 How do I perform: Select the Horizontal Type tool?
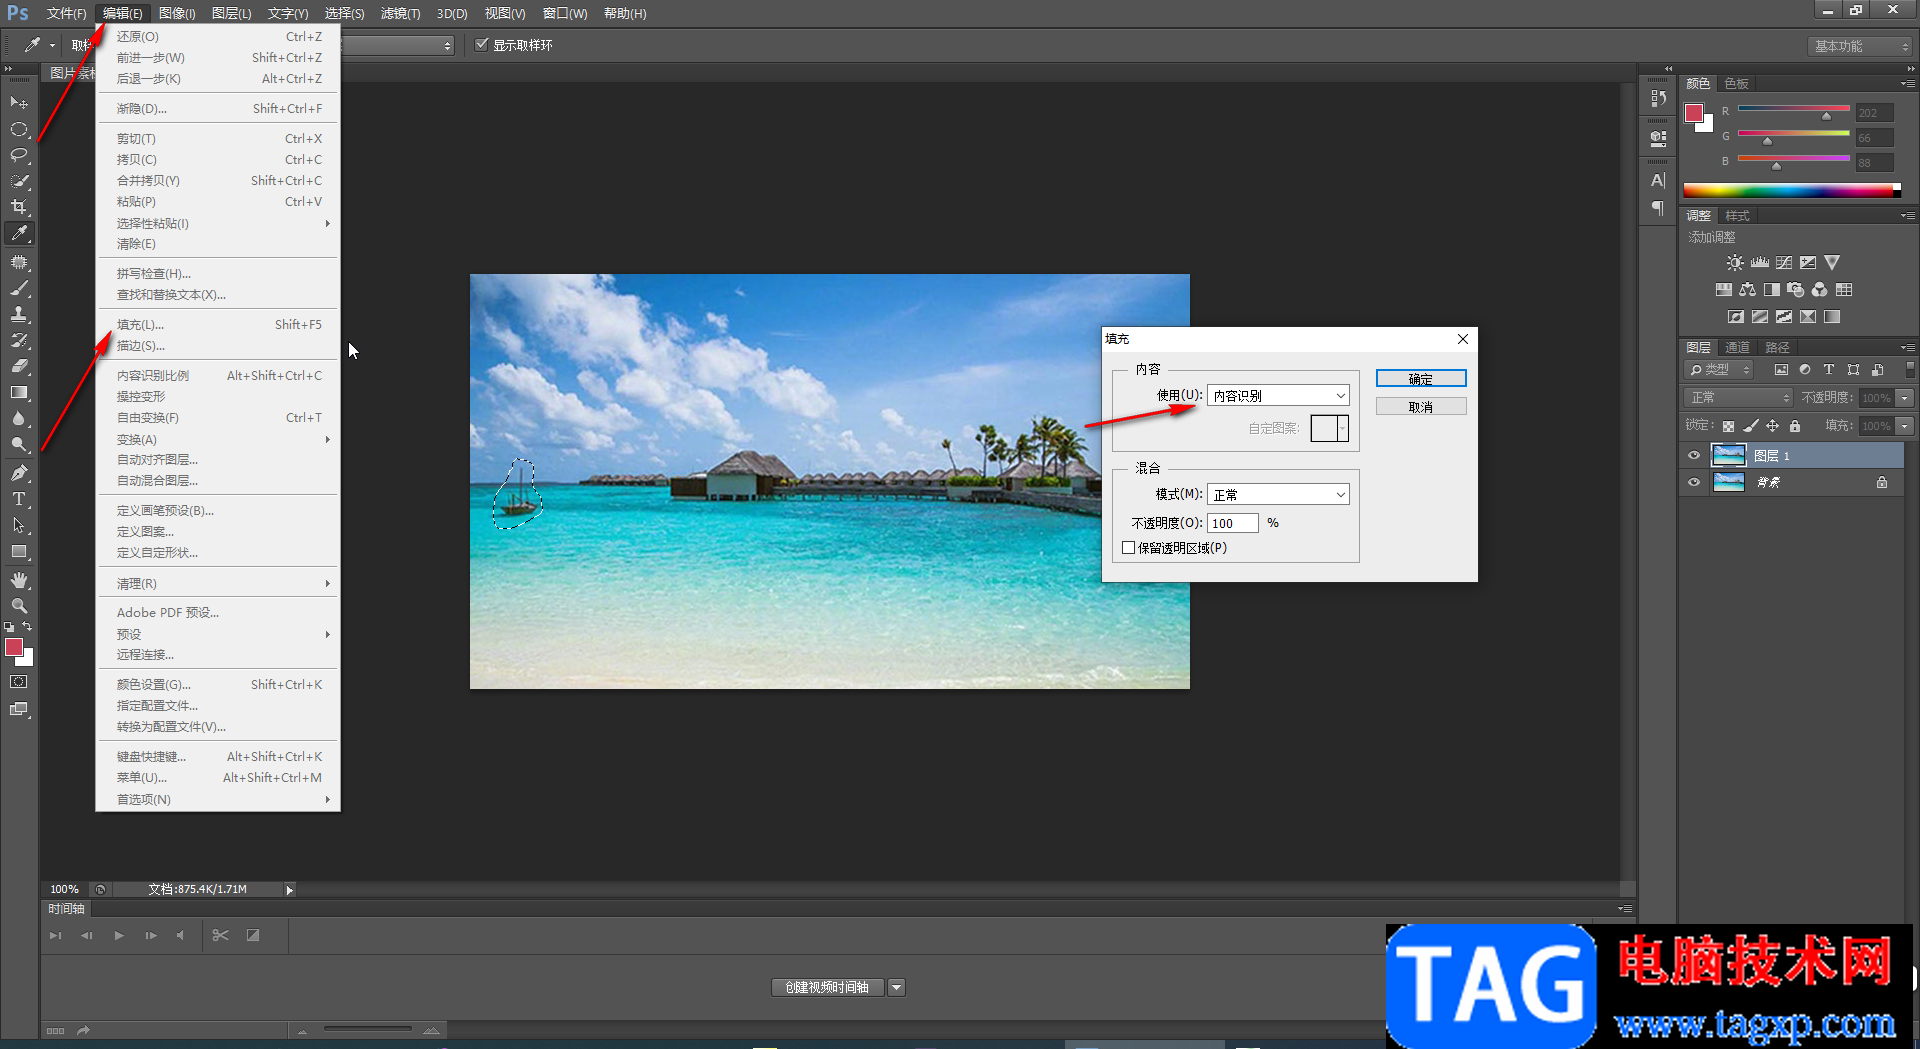coord(19,499)
